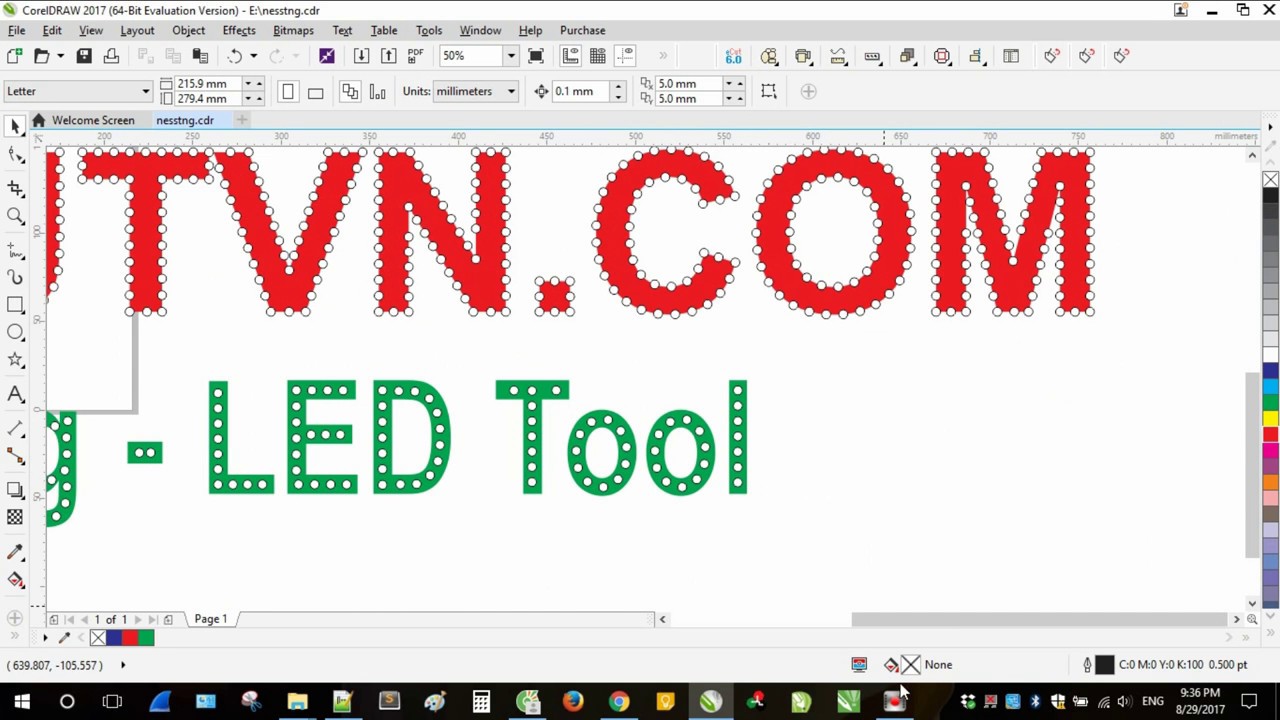1280x720 pixels.
Task: Expand the standard toolbar overflow chevron
Action: point(662,56)
